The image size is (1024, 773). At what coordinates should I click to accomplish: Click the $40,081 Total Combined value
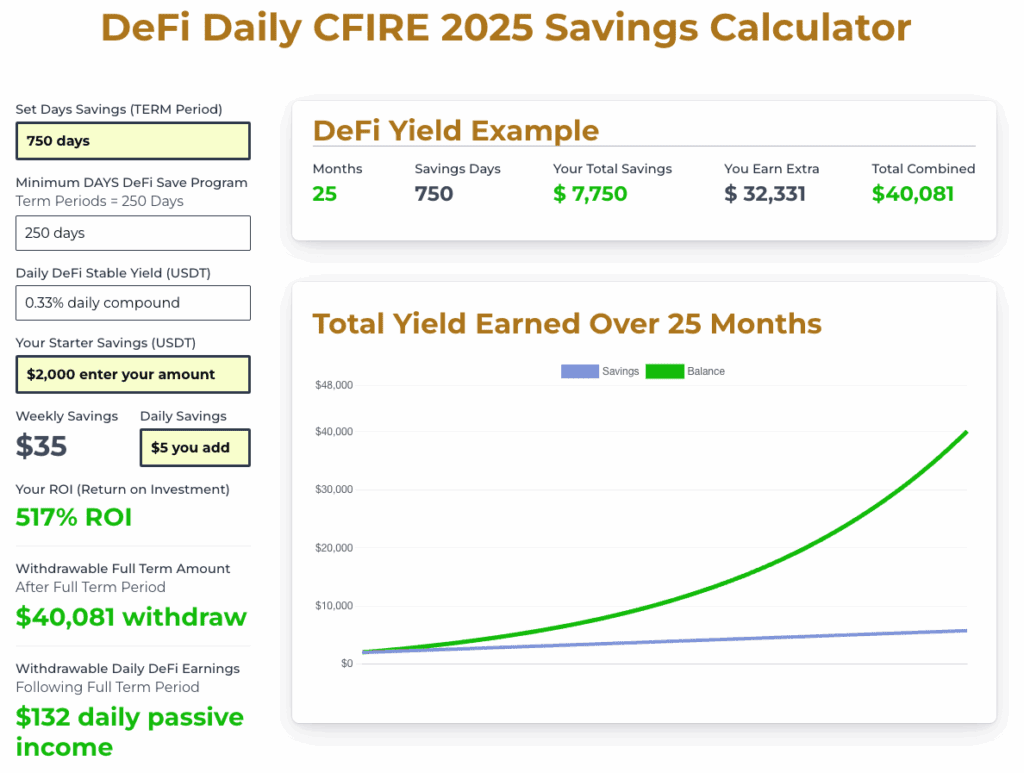[x=913, y=194]
